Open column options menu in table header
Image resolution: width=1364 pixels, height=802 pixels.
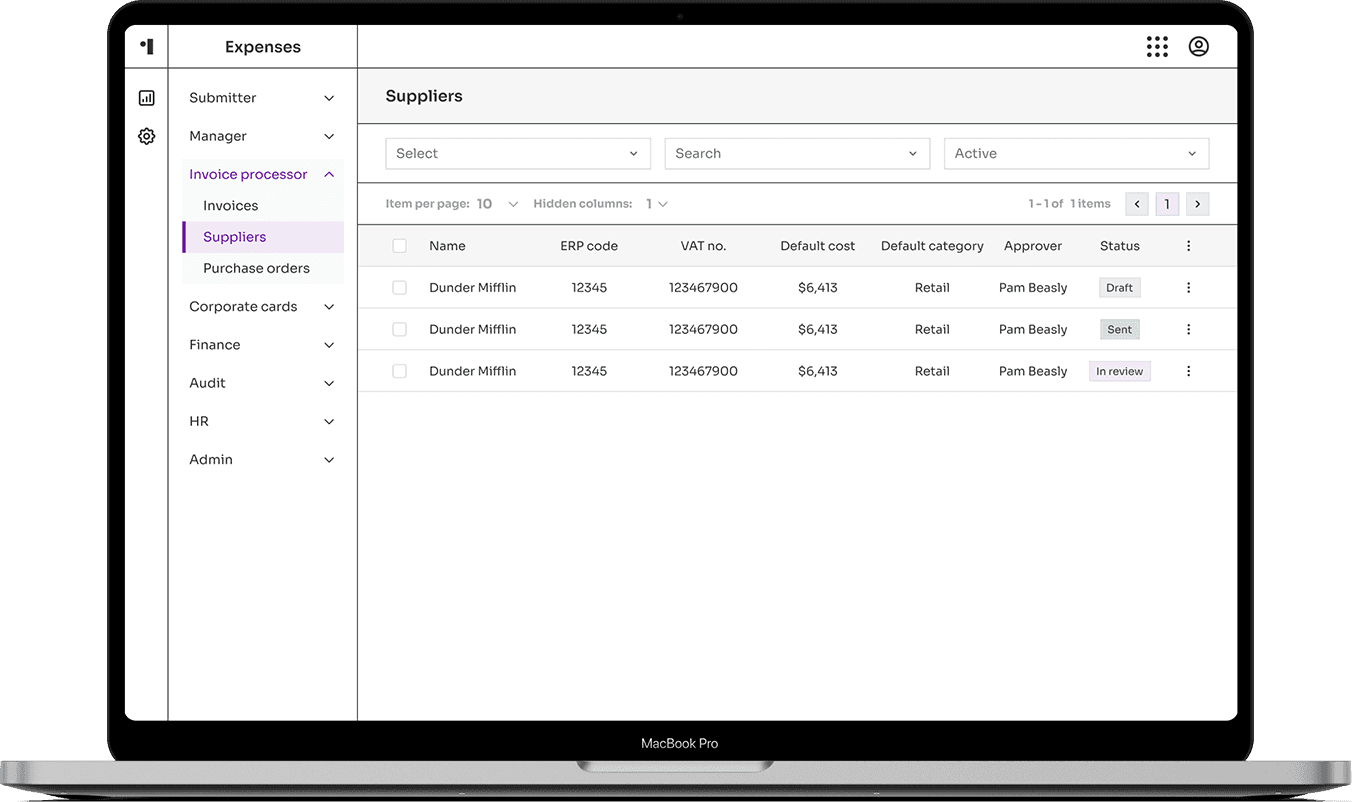(x=1188, y=246)
